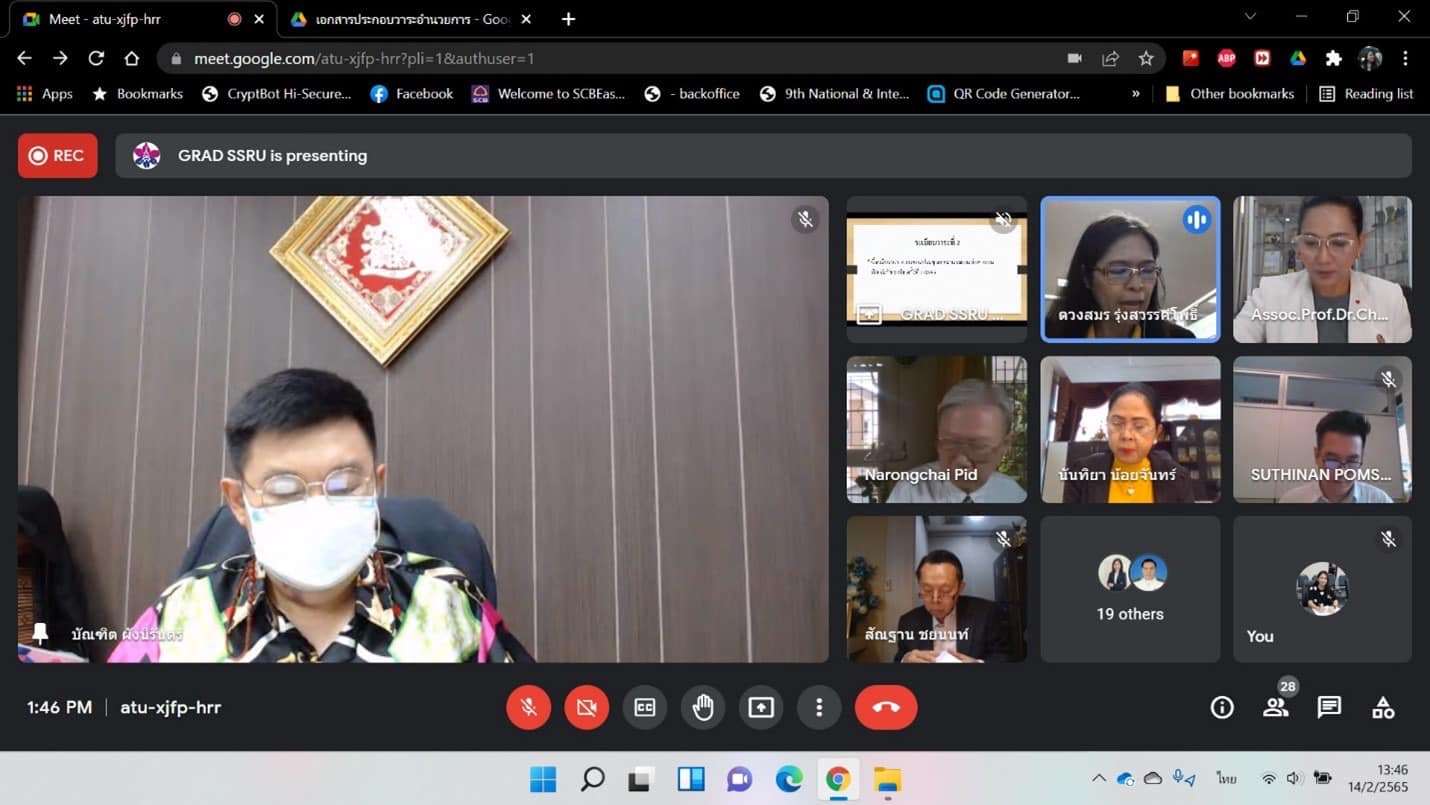Open the Activities panel
The image size is (1430, 805).
1383,707
